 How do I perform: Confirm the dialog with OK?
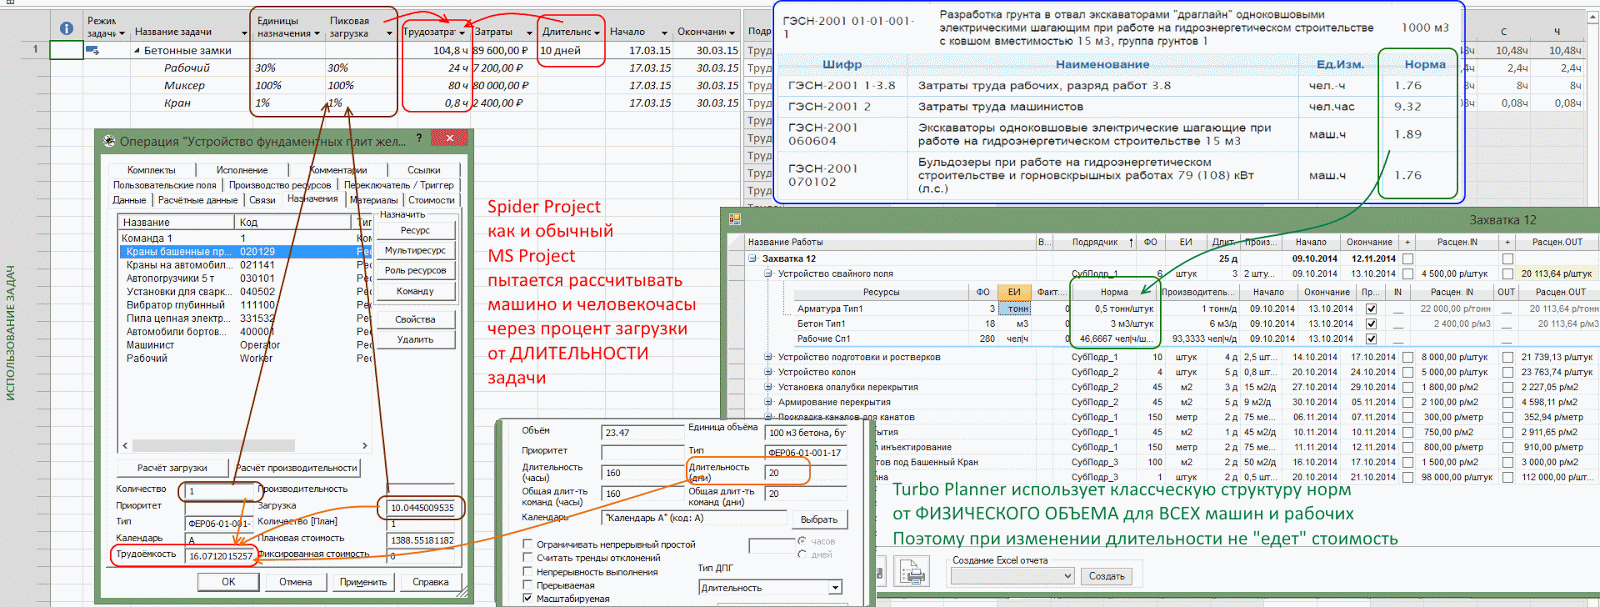tap(228, 581)
